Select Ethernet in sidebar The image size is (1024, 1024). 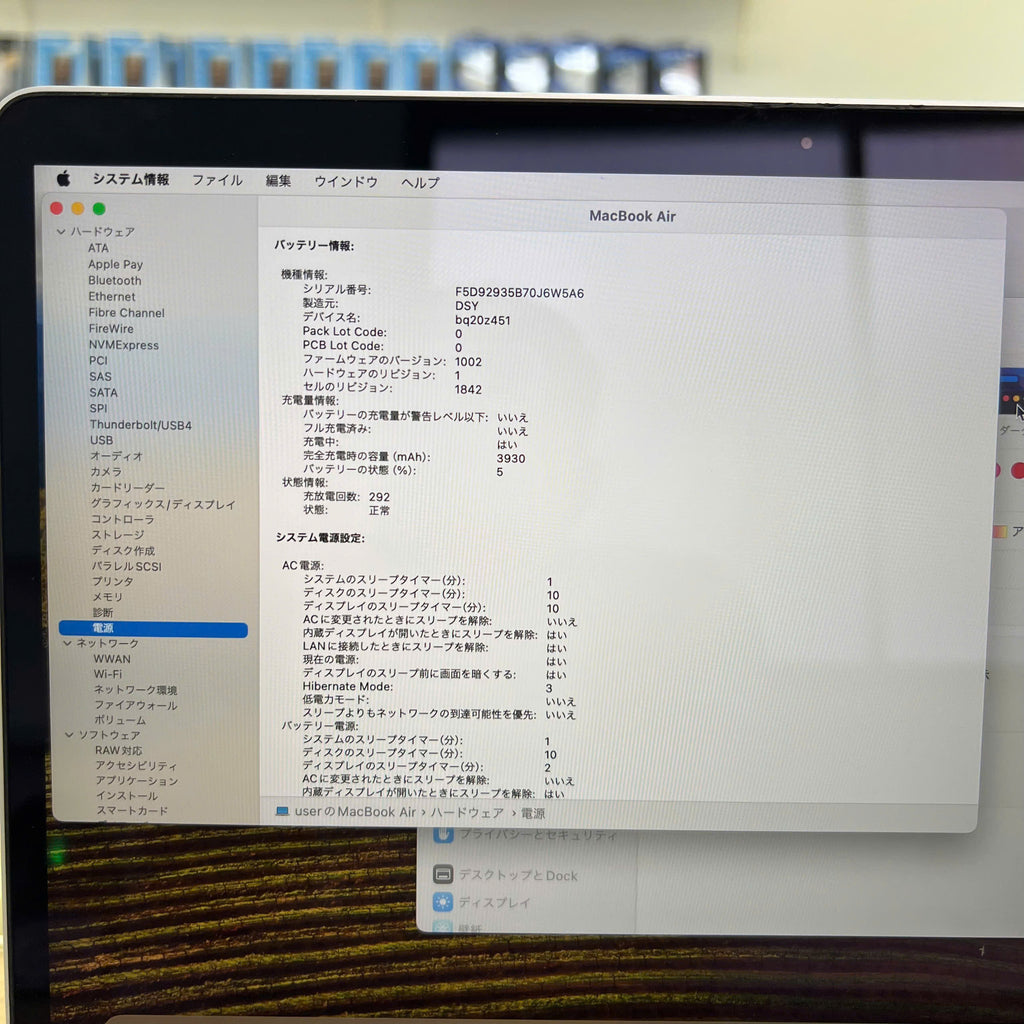tap(112, 296)
